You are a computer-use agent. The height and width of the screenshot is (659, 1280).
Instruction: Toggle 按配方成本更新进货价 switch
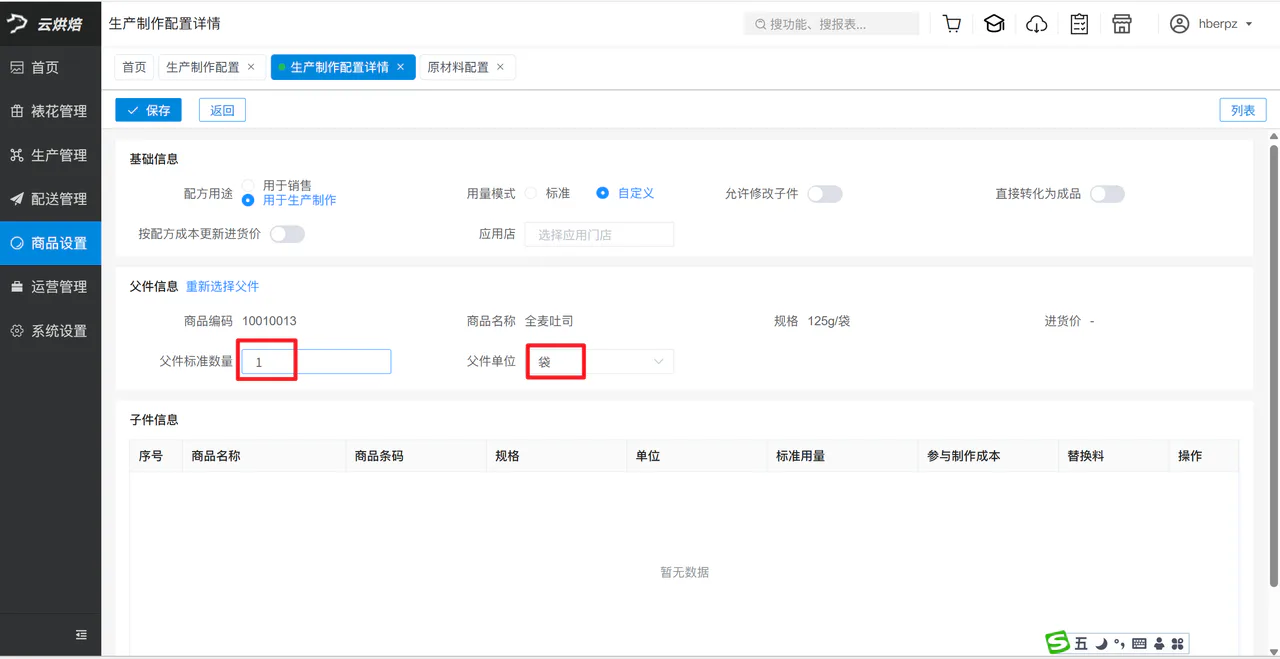287,234
